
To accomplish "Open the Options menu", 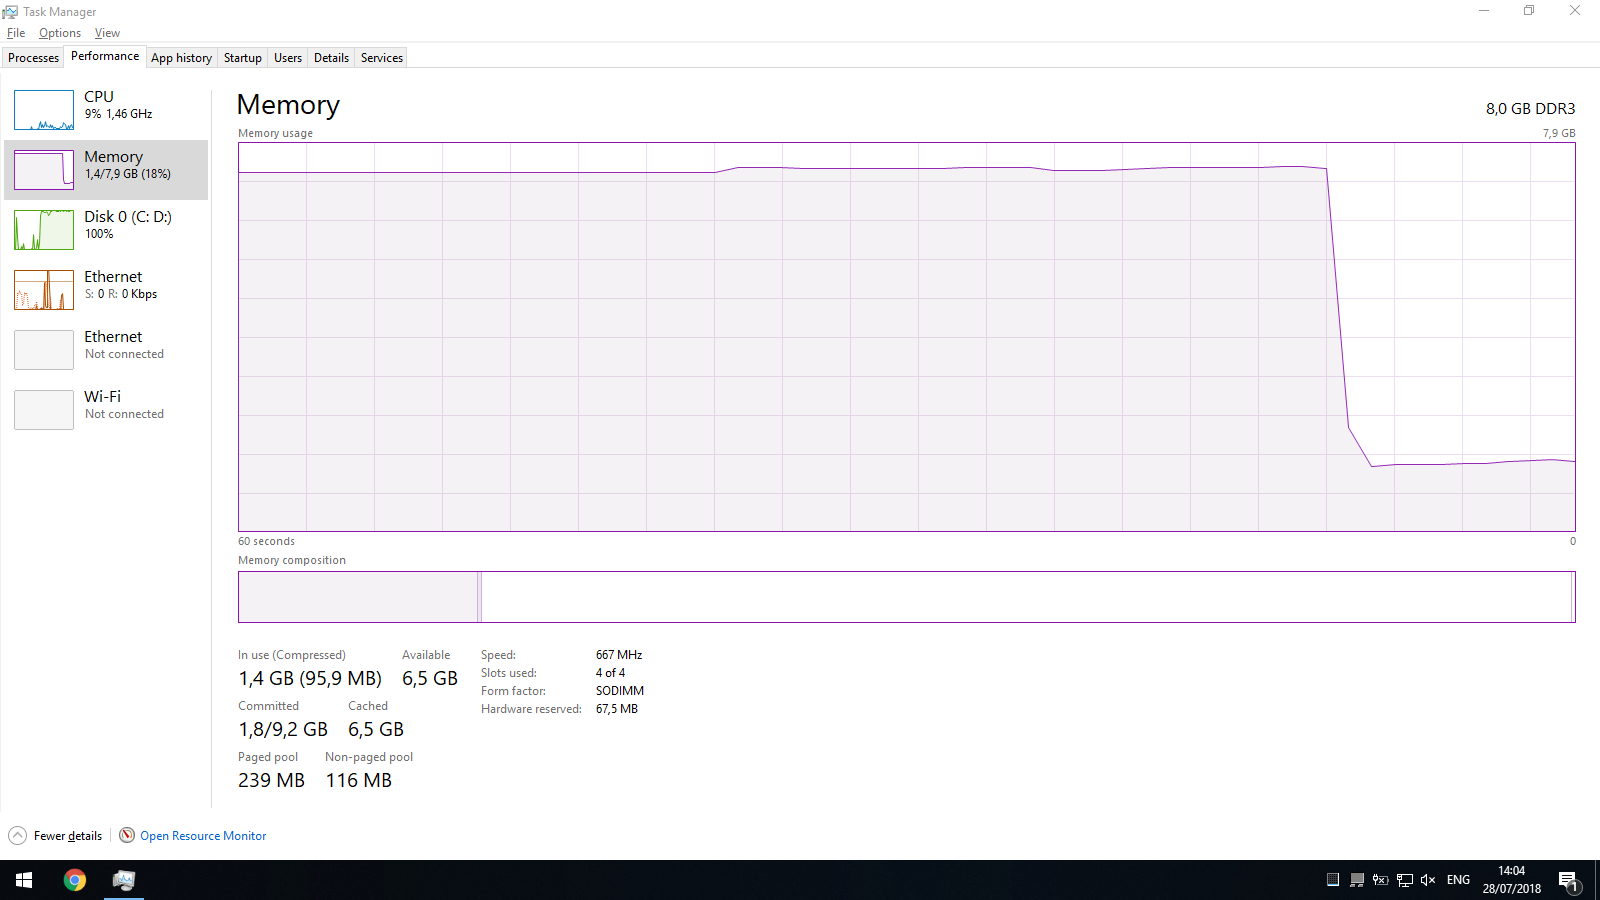I will tap(59, 32).
